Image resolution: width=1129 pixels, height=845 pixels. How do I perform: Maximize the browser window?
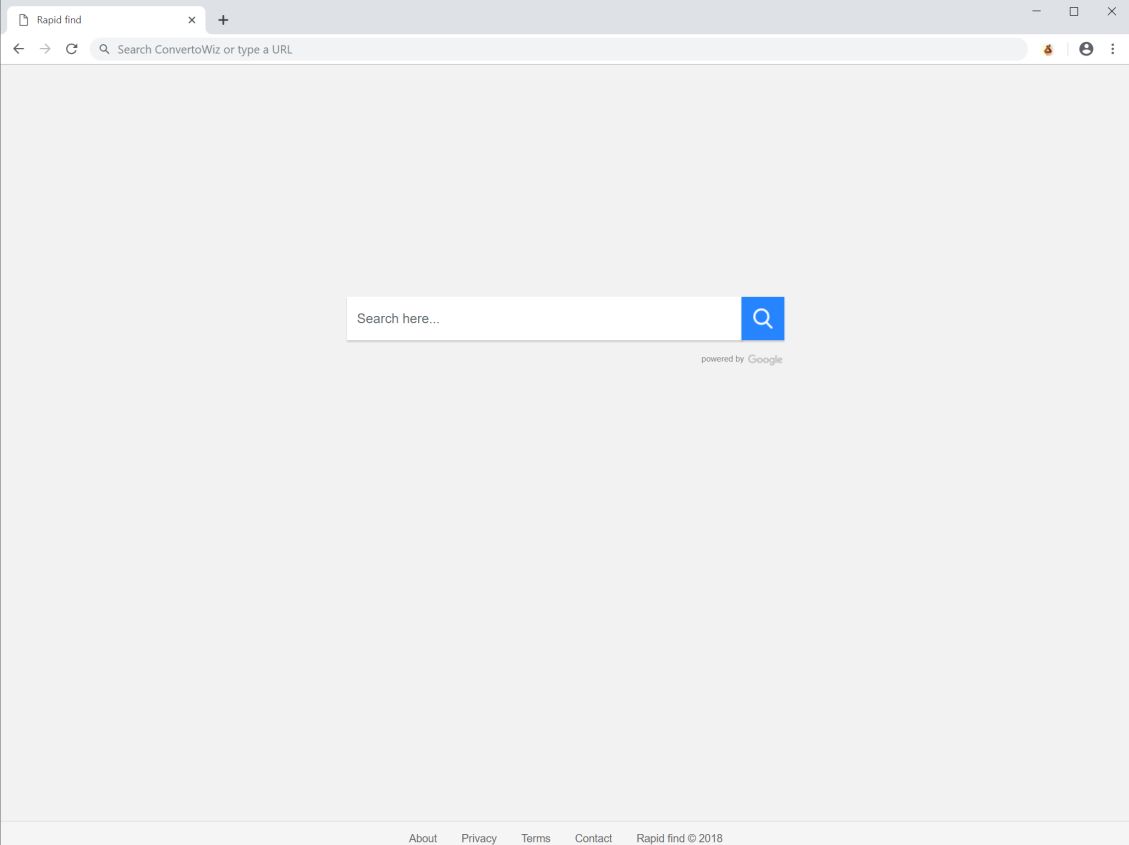point(1074,12)
